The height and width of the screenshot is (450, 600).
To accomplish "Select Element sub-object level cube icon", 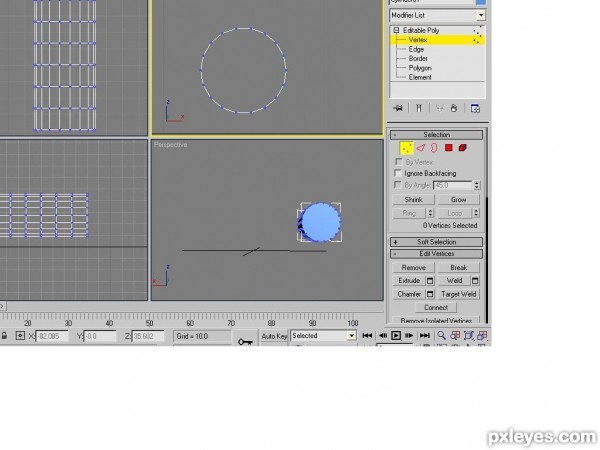I will tap(462, 148).
